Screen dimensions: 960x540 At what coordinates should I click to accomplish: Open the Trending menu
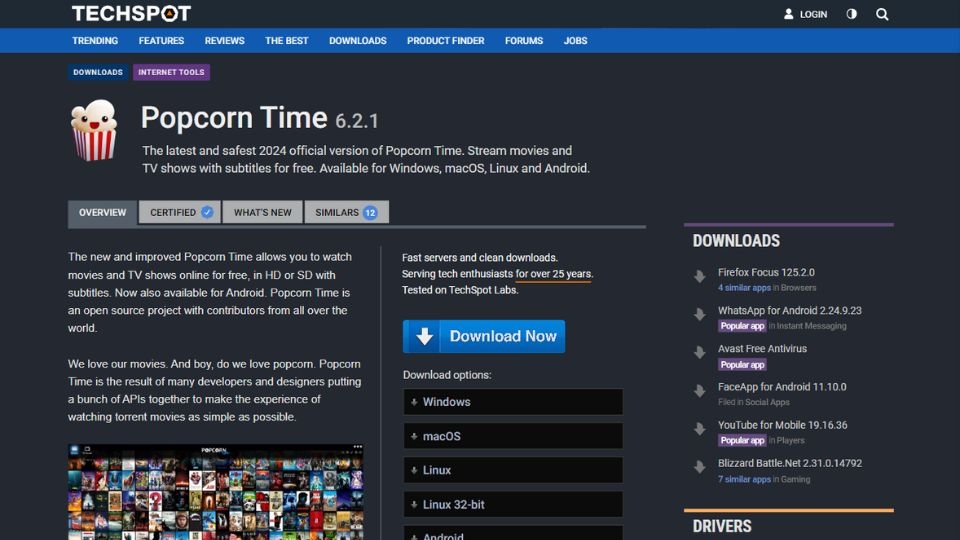(95, 40)
